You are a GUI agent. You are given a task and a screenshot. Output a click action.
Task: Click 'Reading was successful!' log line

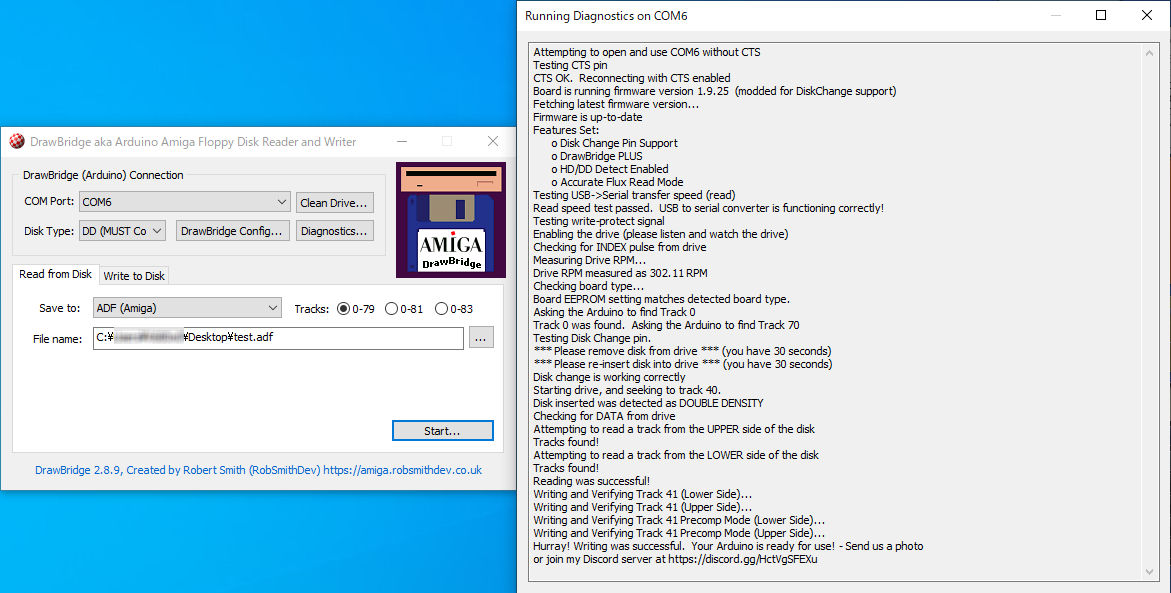point(591,481)
